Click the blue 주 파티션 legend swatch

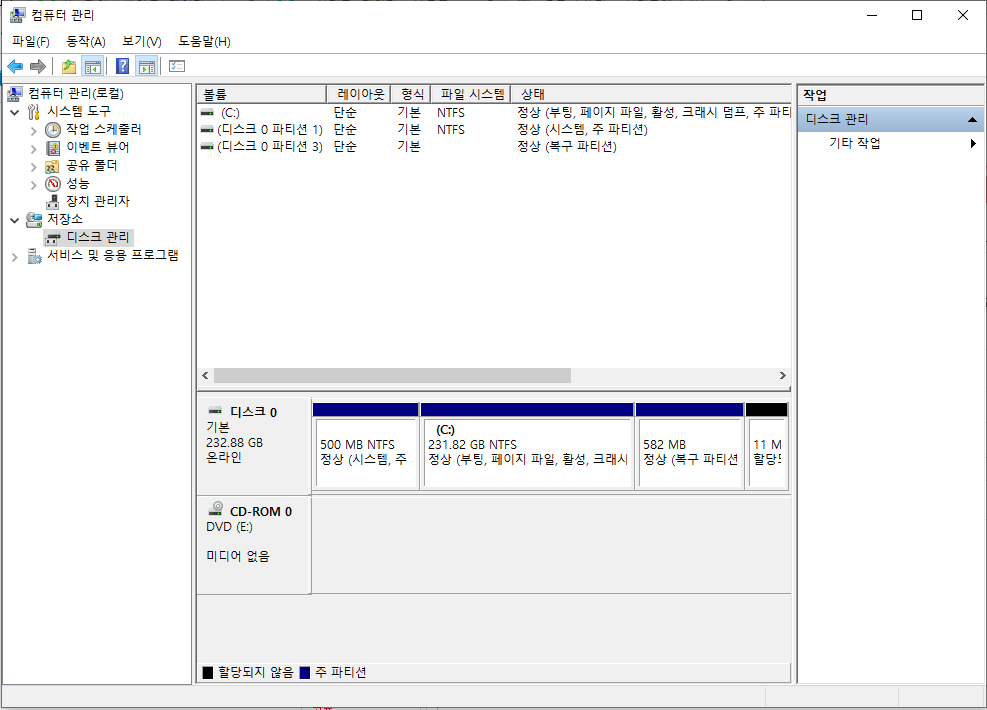coord(305,673)
